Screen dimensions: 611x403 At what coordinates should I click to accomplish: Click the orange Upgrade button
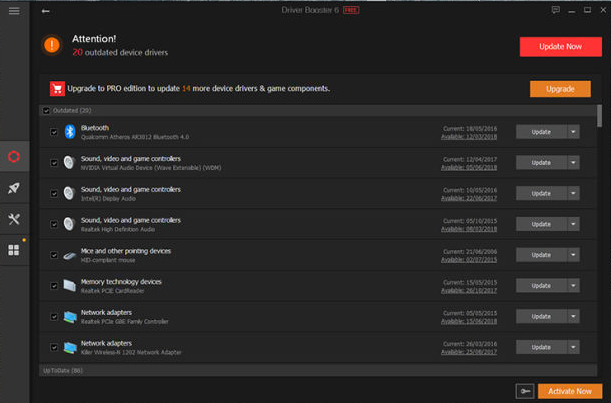pos(560,89)
